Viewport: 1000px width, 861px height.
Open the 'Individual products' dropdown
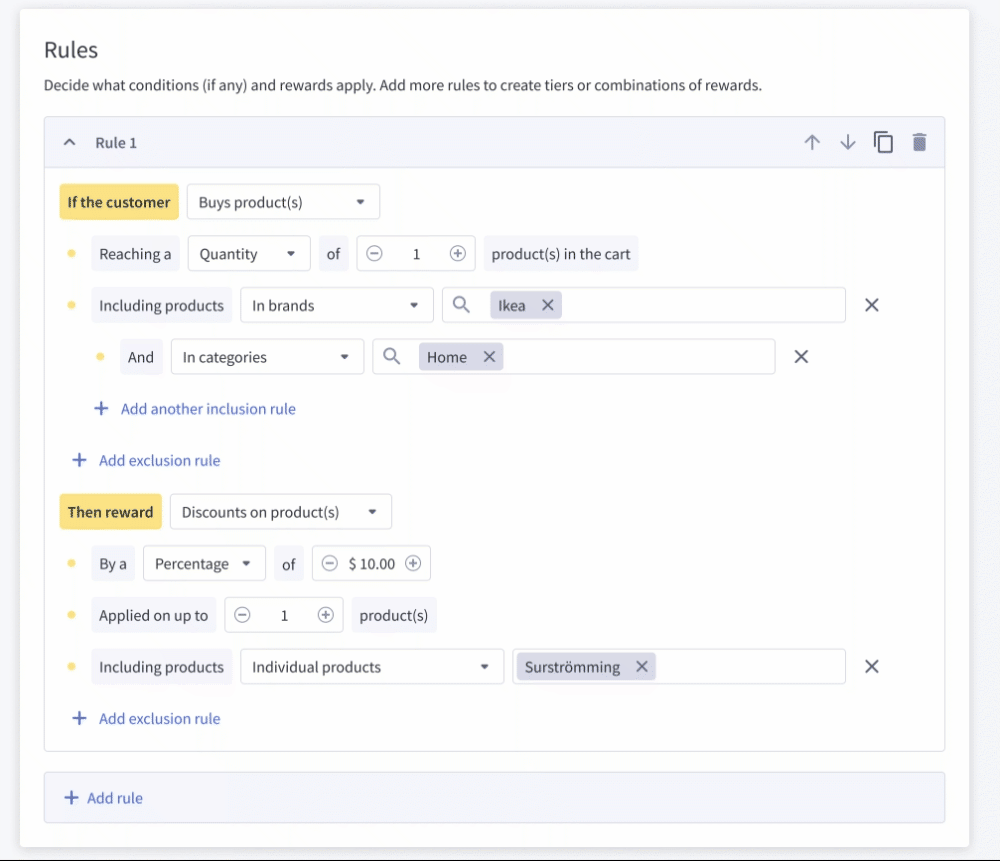point(372,667)
